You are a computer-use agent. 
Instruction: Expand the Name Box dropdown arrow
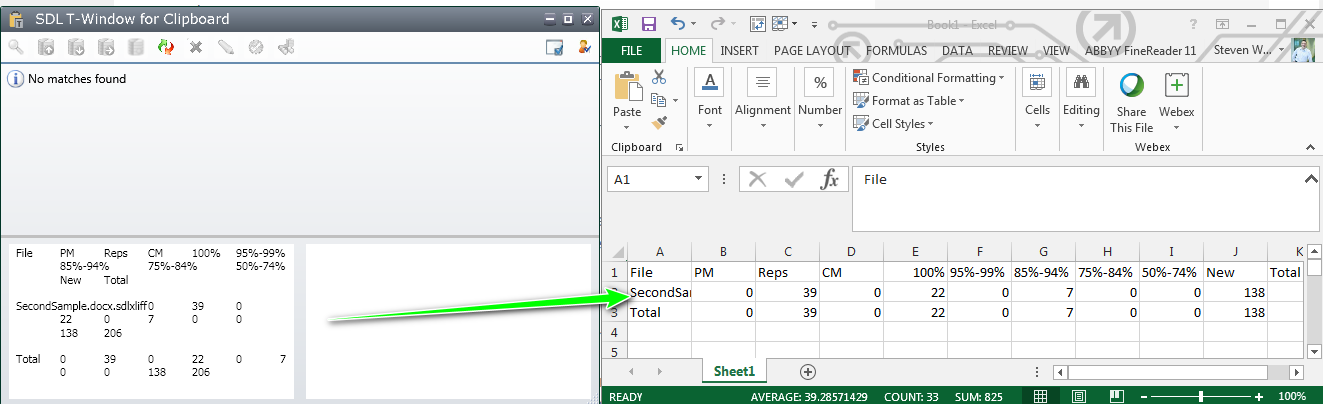(698, 180)
